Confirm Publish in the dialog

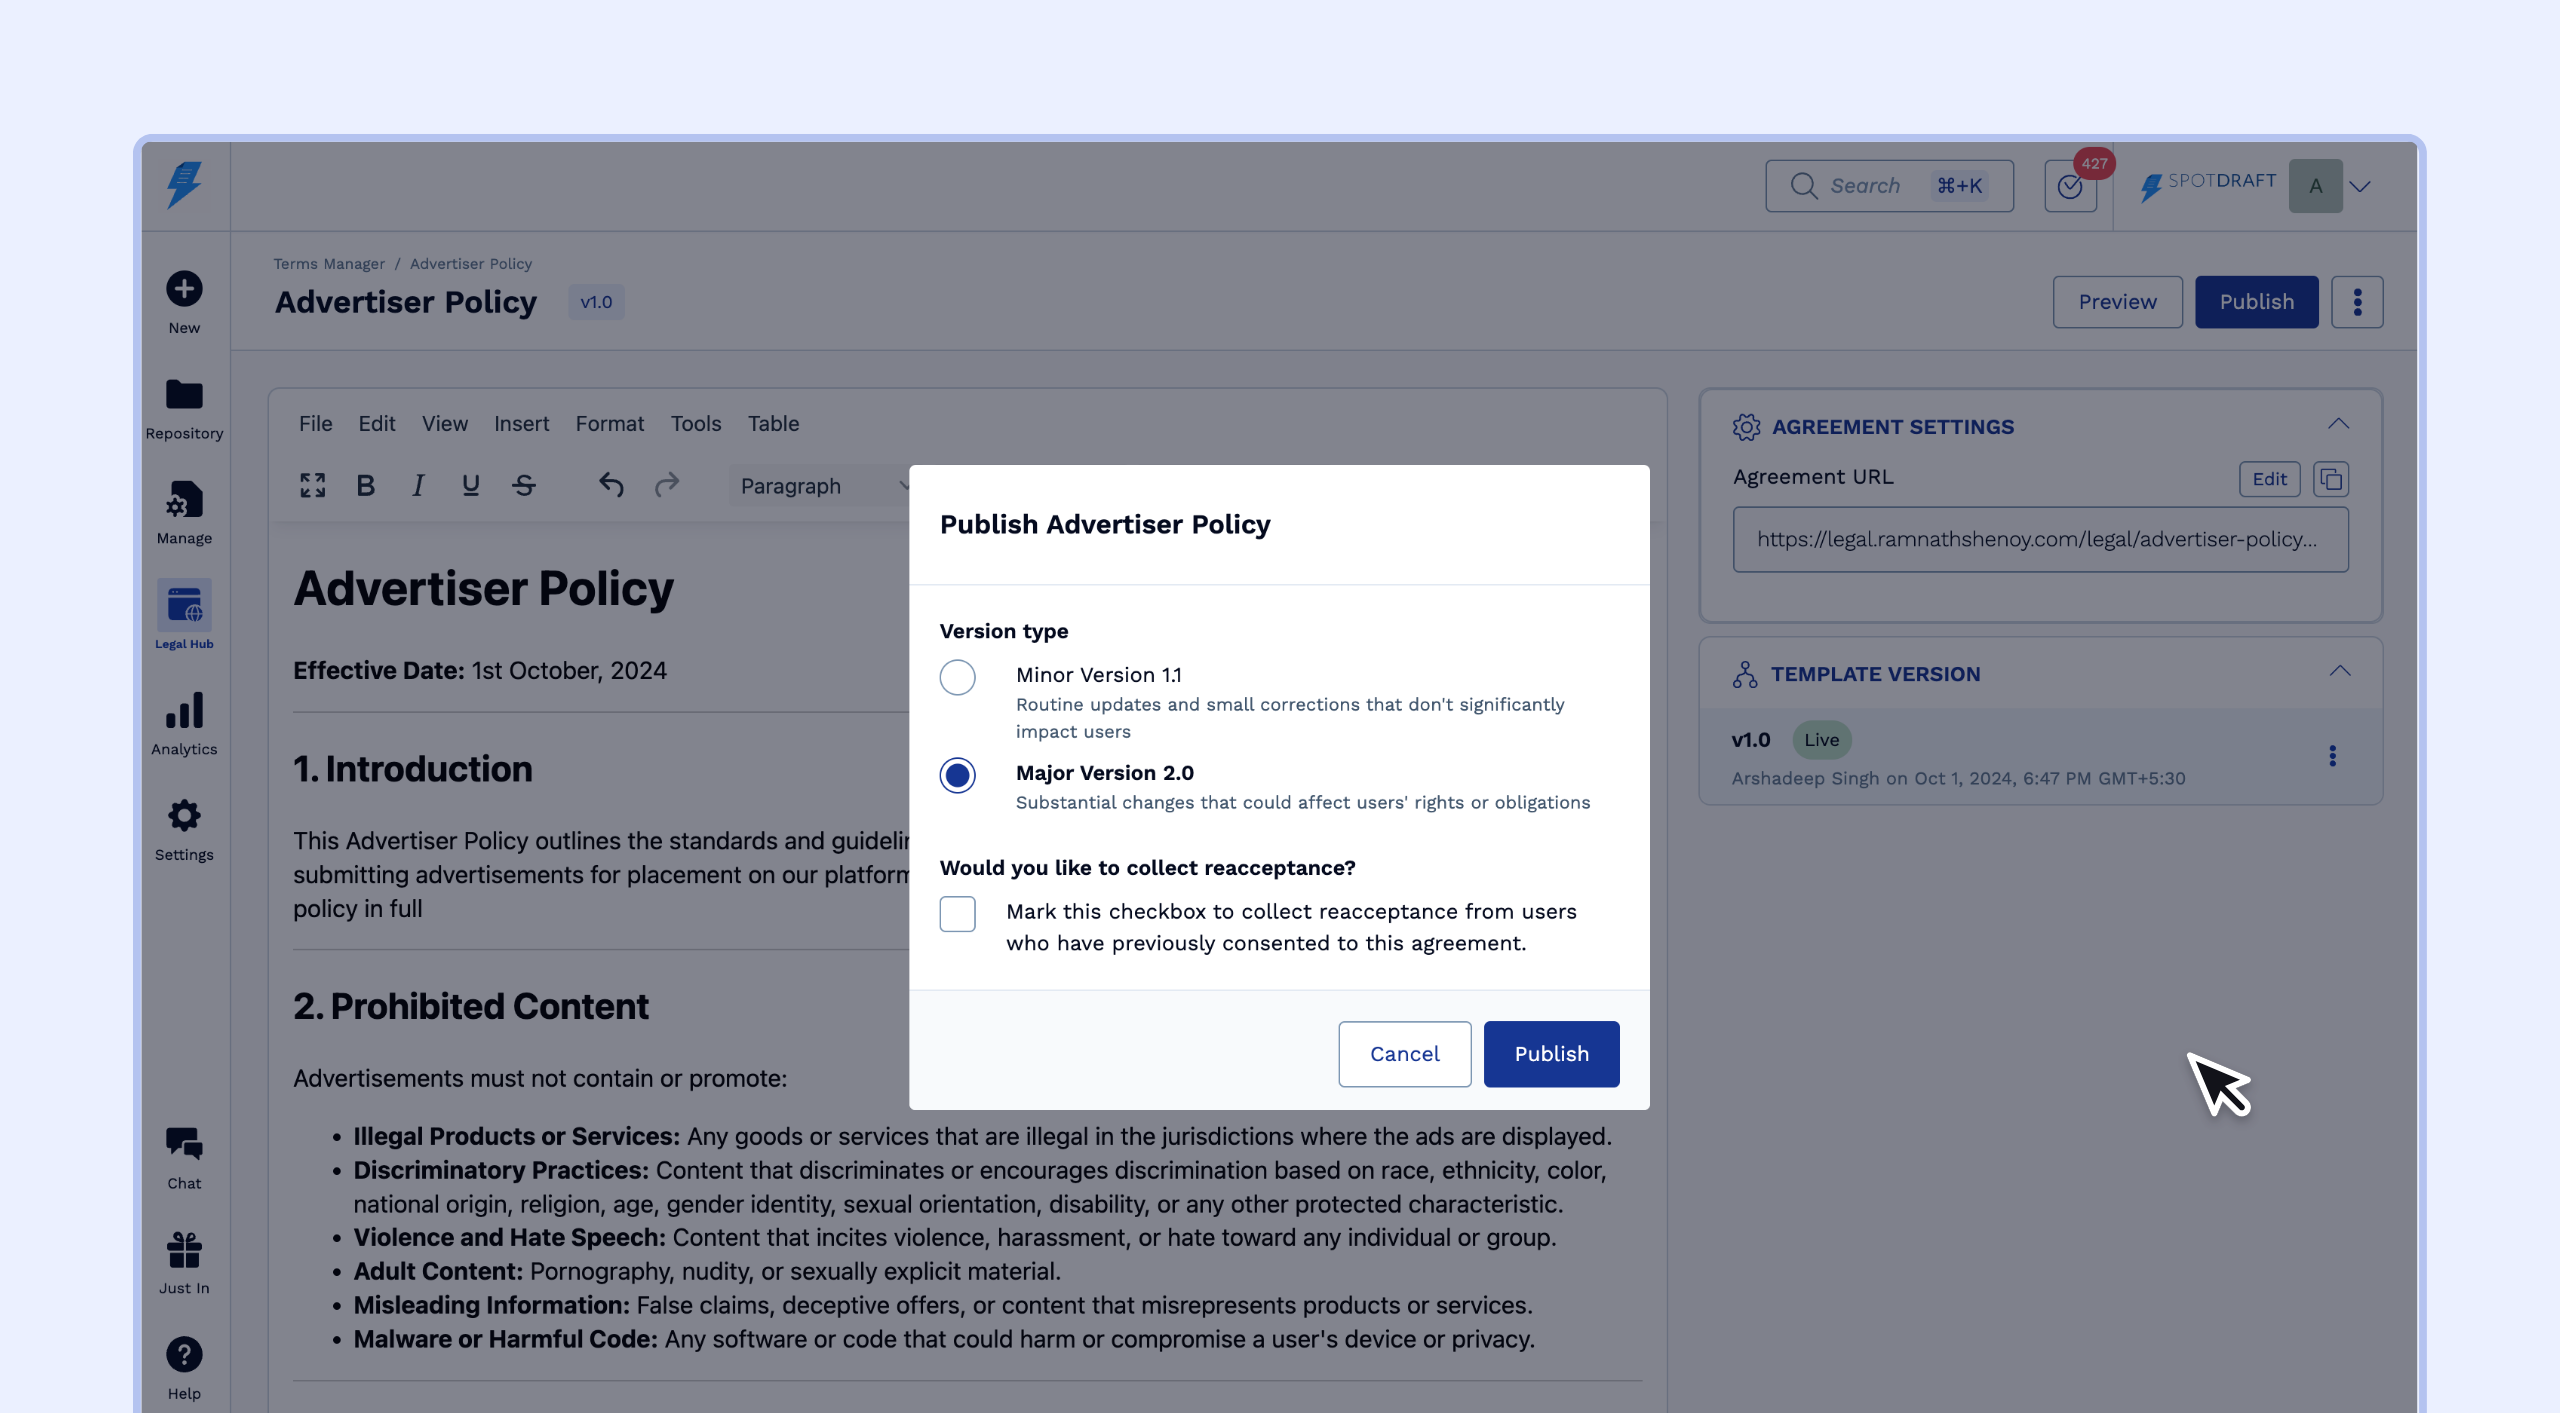click(x=1551, y=1054)
